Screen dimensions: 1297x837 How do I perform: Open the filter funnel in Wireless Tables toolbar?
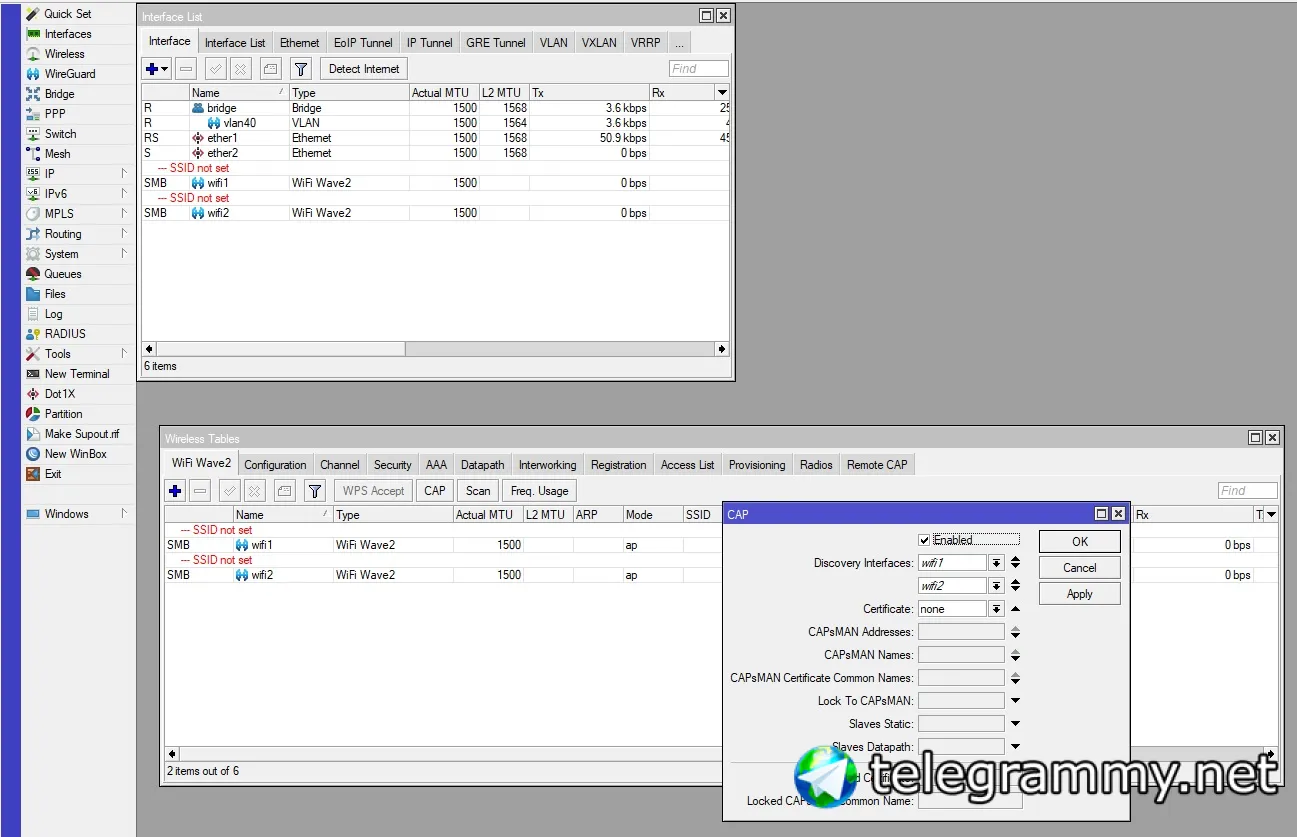click(x=315, y=491)
